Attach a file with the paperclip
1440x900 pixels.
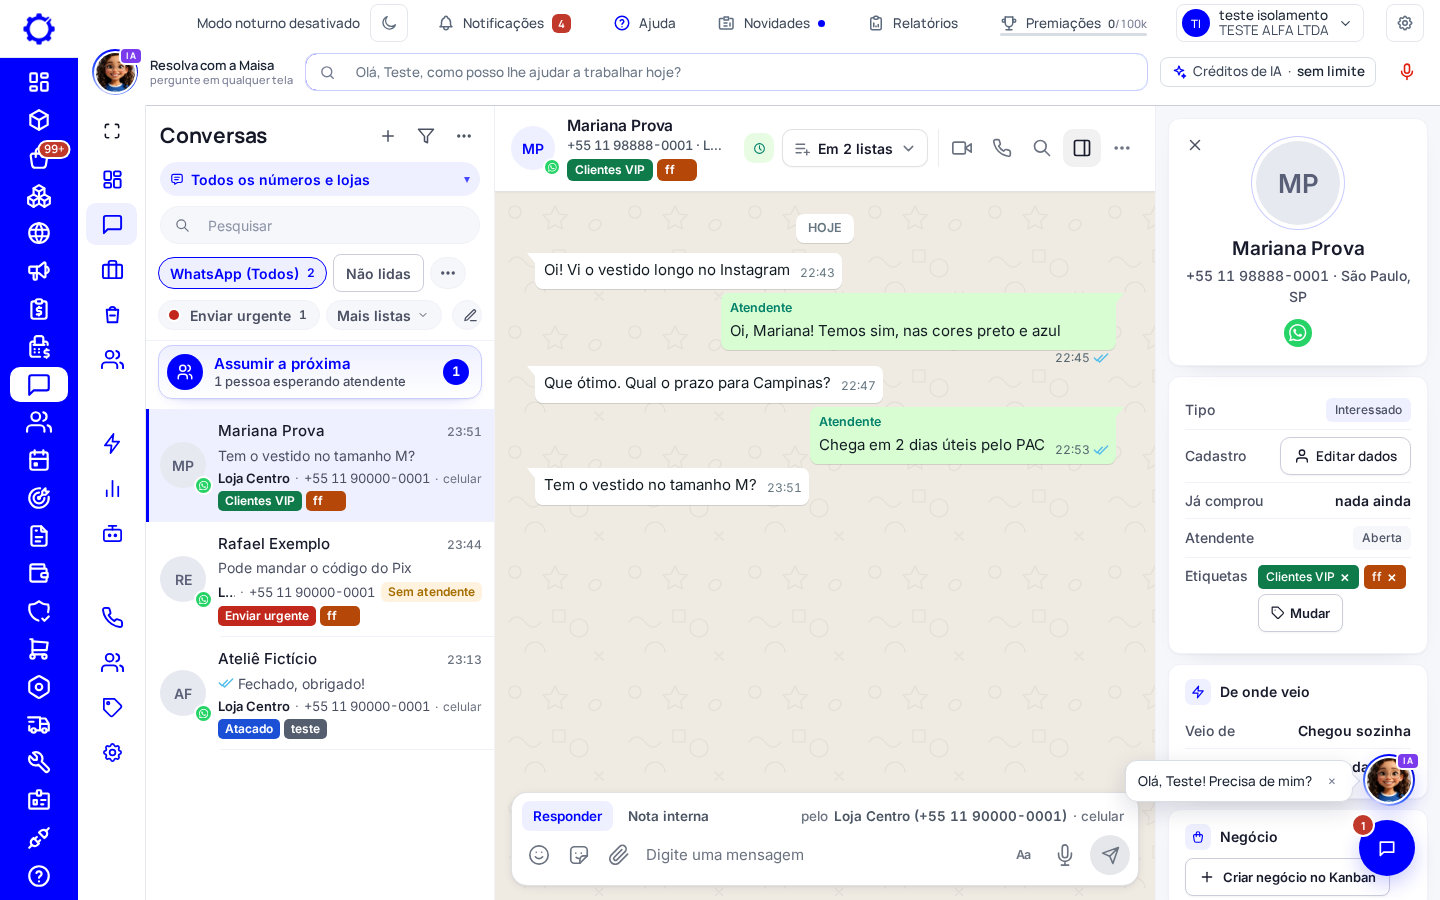[x=619, y=855]
